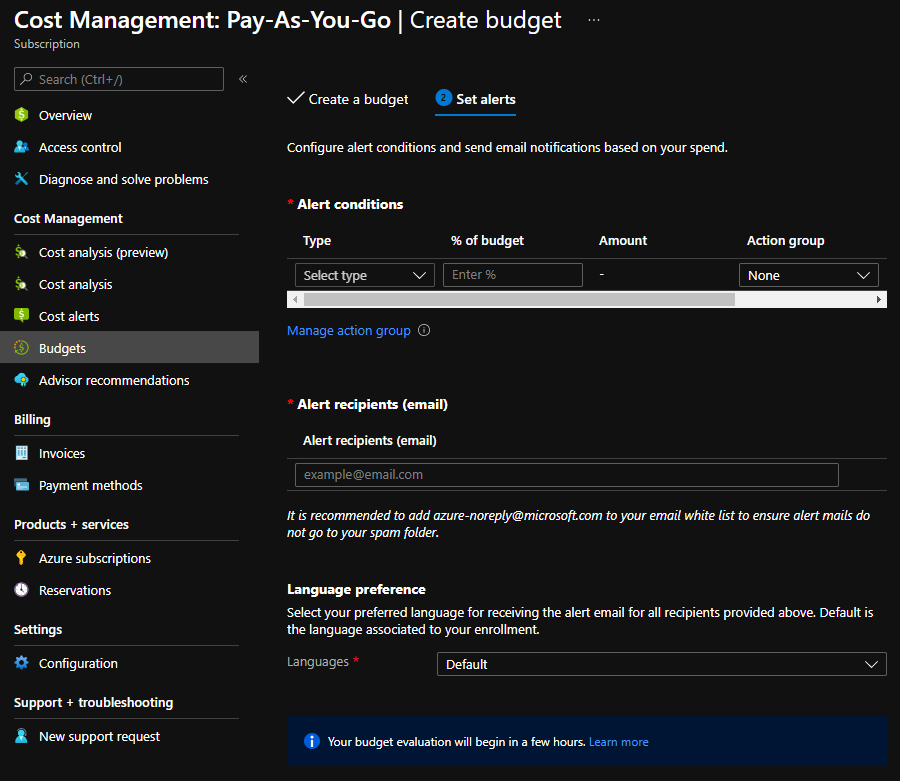
Task: View Payment methods
Action: 88,485
